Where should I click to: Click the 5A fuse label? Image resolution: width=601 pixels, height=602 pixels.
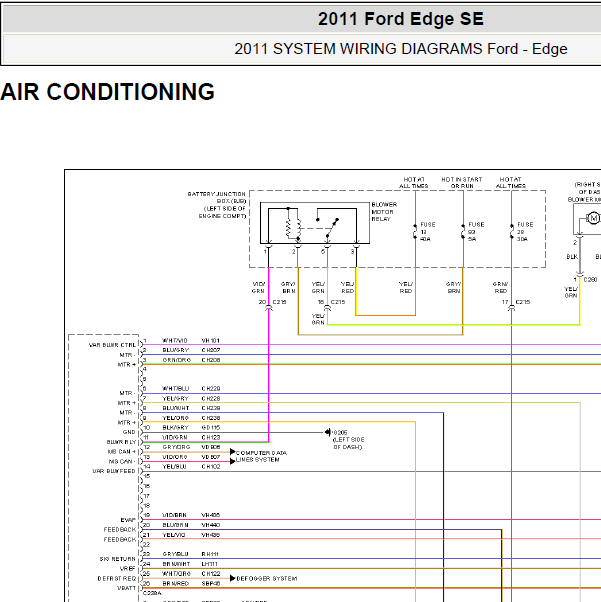(x=472, y=239)
